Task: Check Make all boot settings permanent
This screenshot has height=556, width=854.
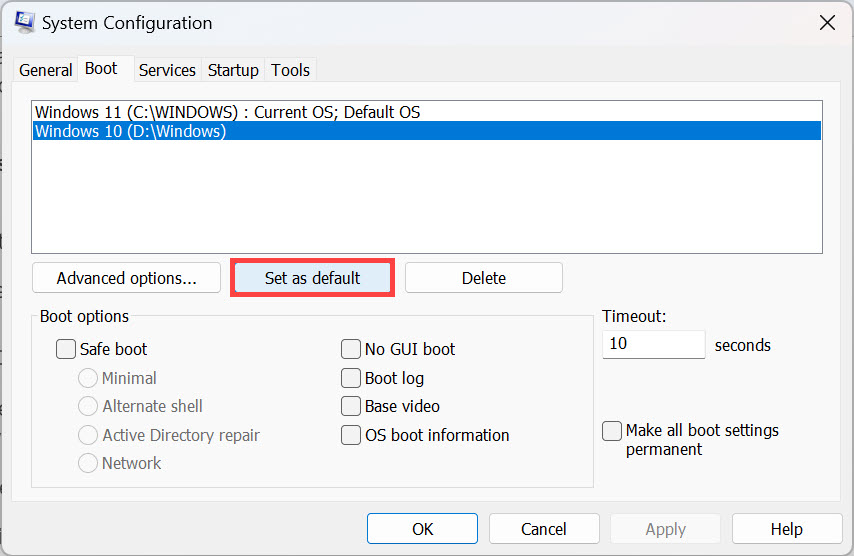Action: [x=612, y=431]
